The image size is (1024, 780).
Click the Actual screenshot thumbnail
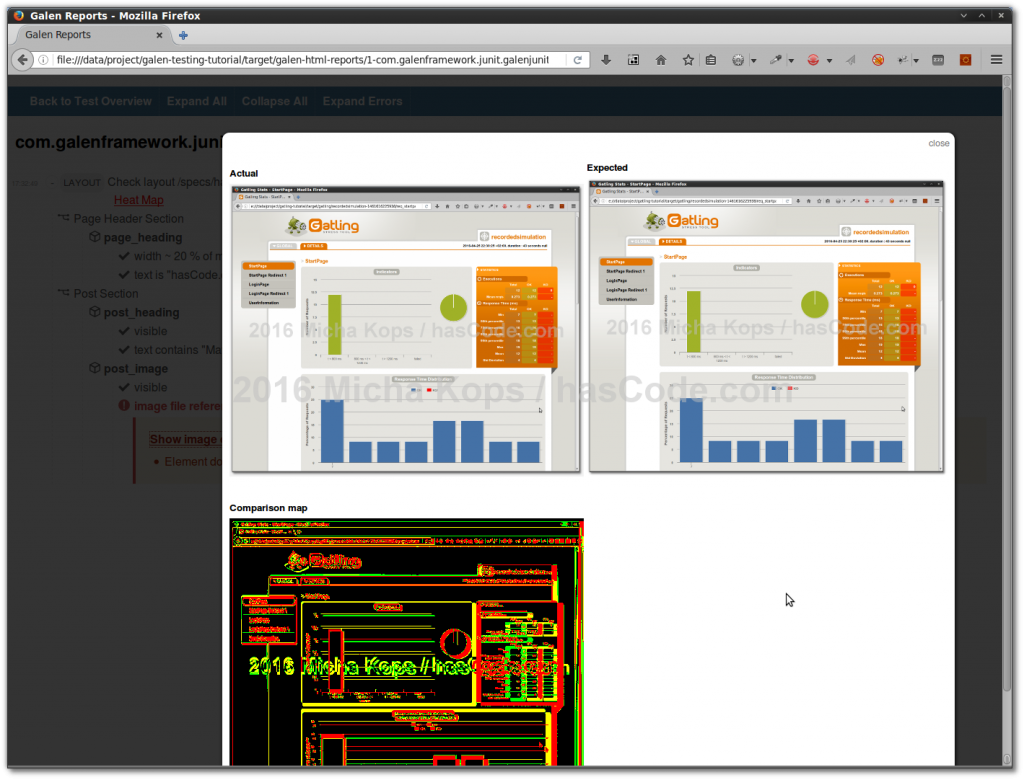coord(406,327)
